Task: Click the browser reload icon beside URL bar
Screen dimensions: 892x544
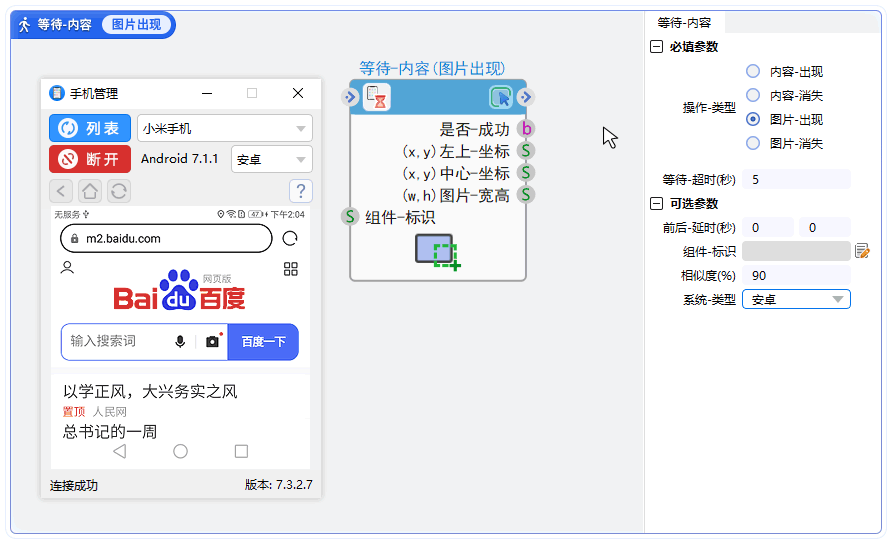Action: click(x=290, y=238)
